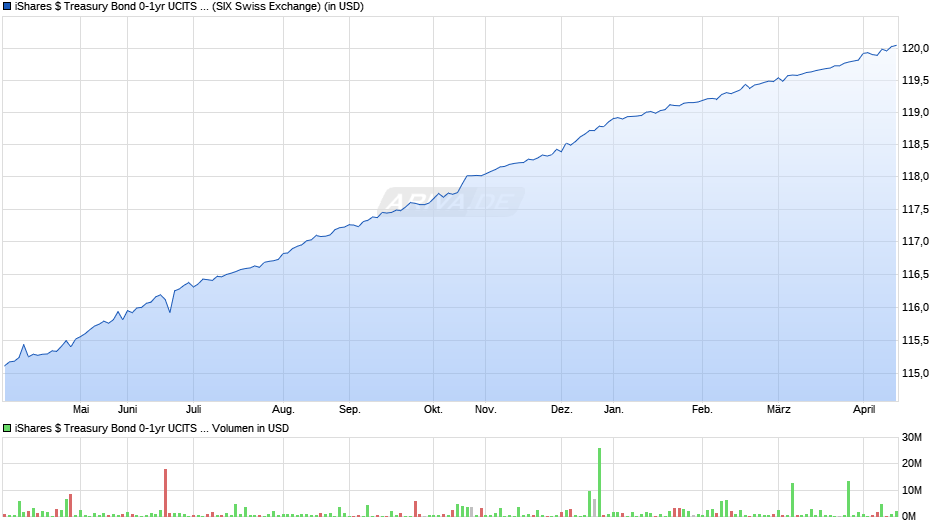Image resolution: width=940 pixels, height=526 pixels.
Task: Click the 117,5 price axis value
Action: (915, 209)
